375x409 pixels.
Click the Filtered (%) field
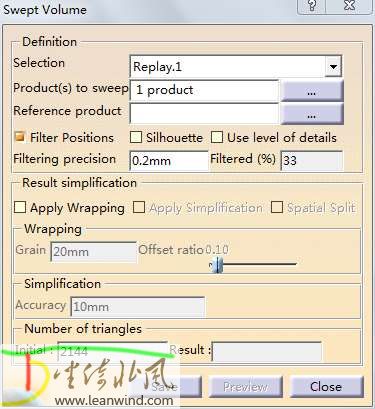pos(312,161)
